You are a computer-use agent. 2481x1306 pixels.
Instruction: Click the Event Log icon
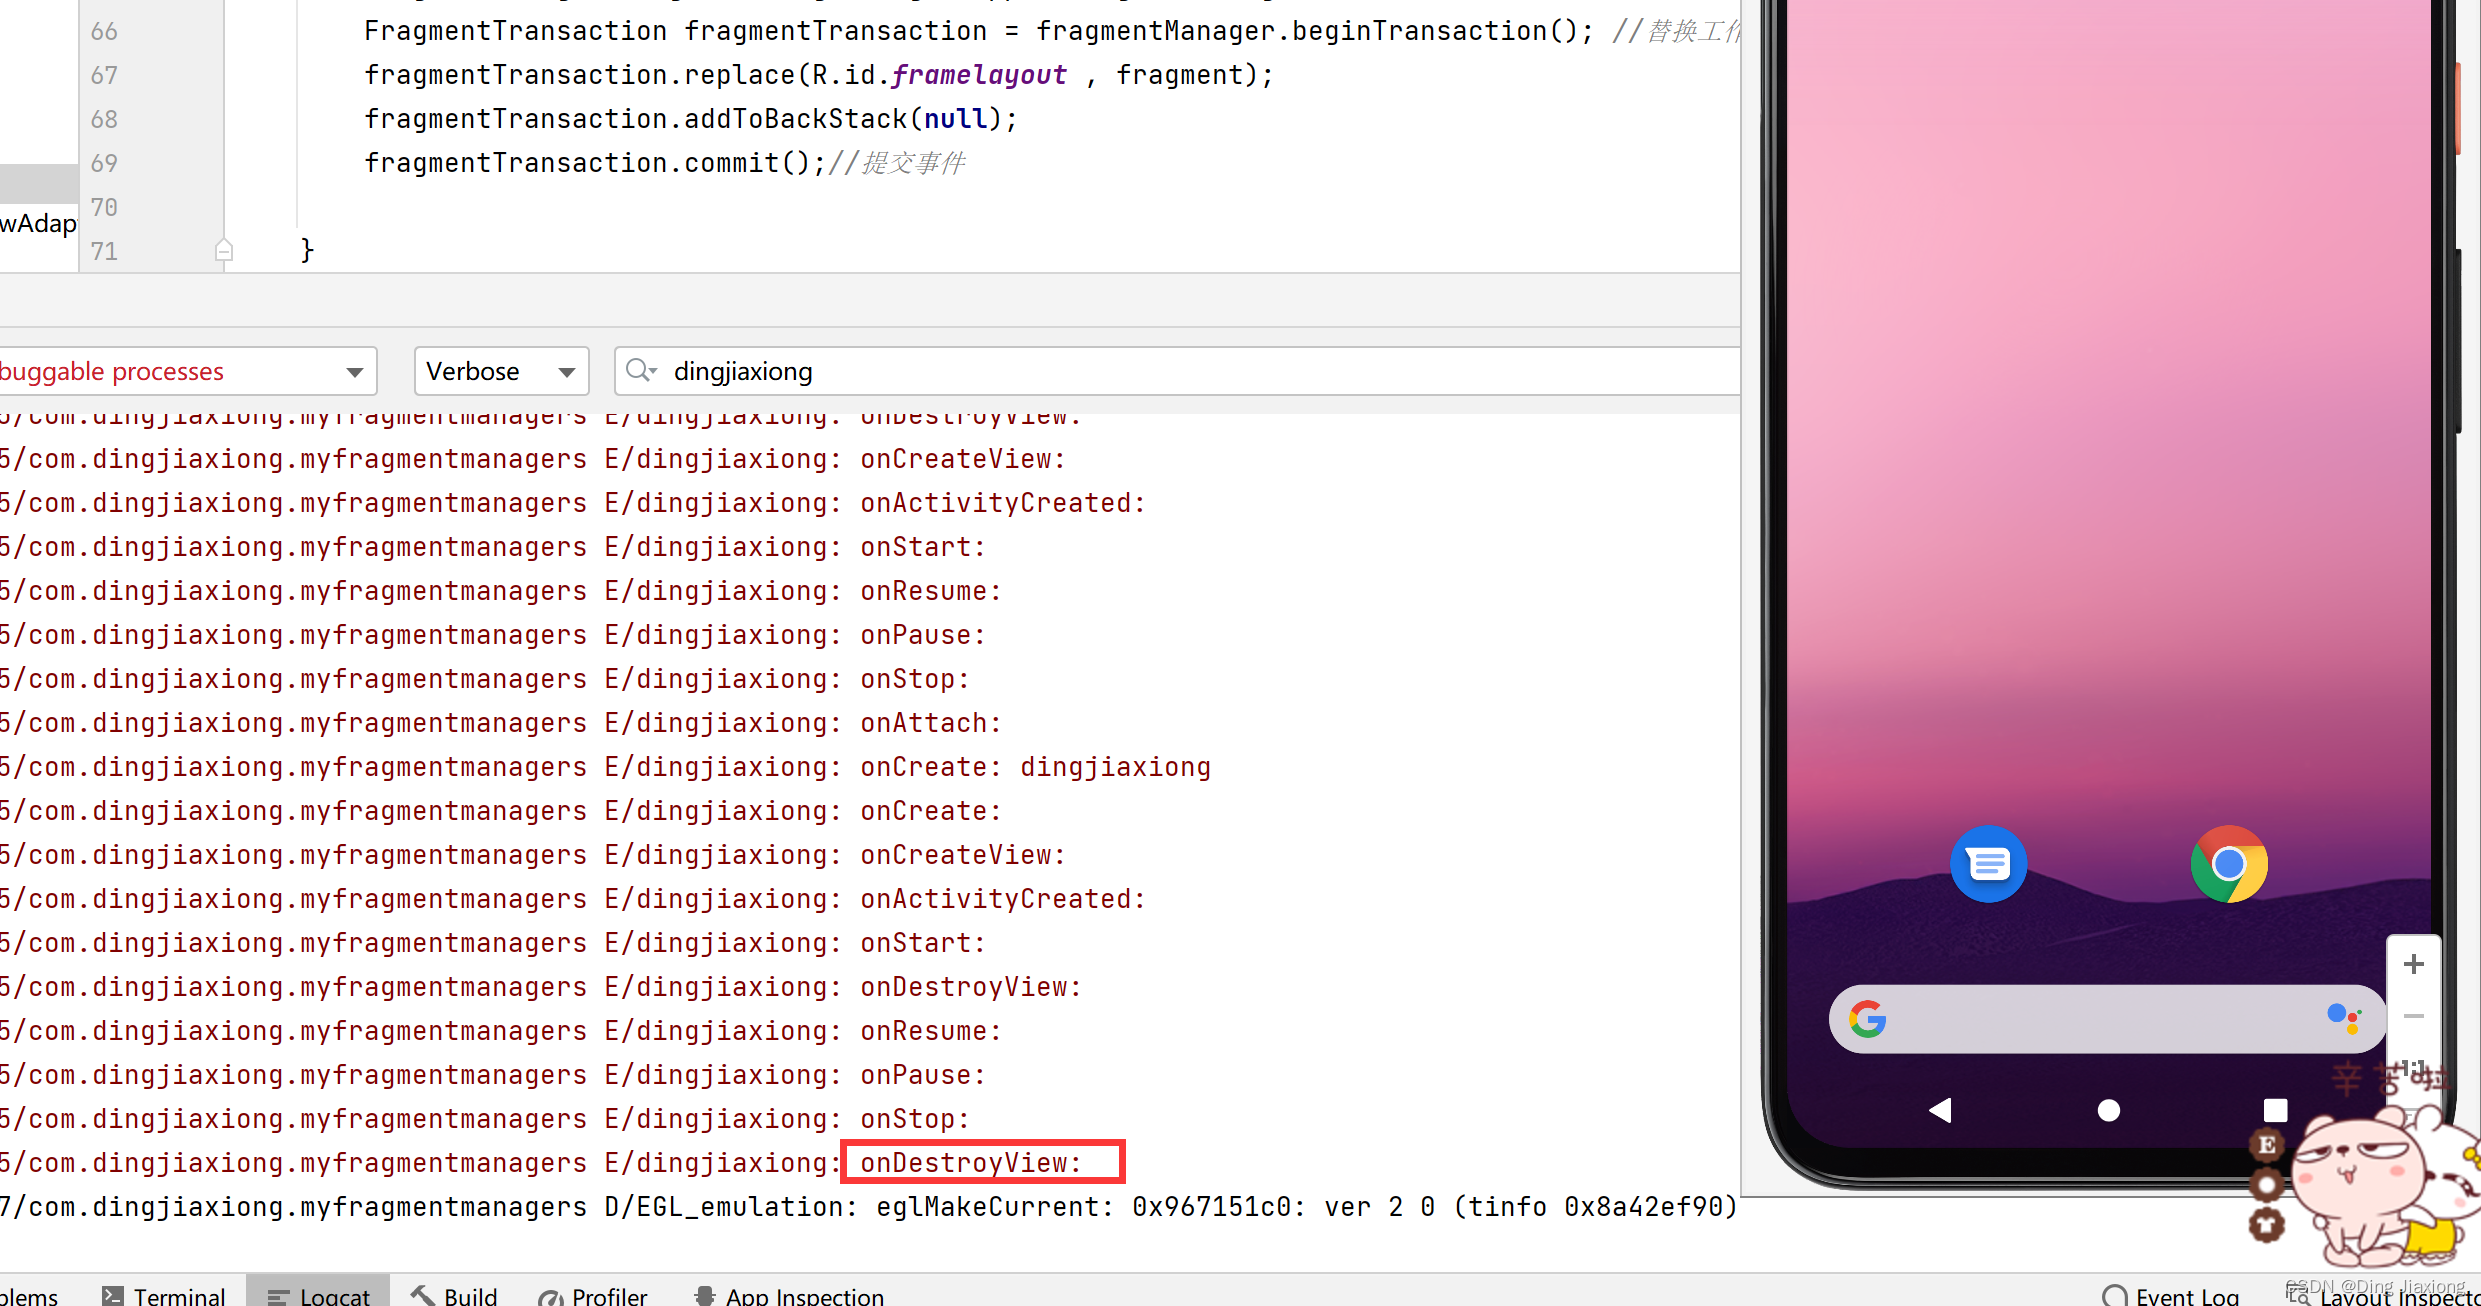click(x=2114, y=1296)
